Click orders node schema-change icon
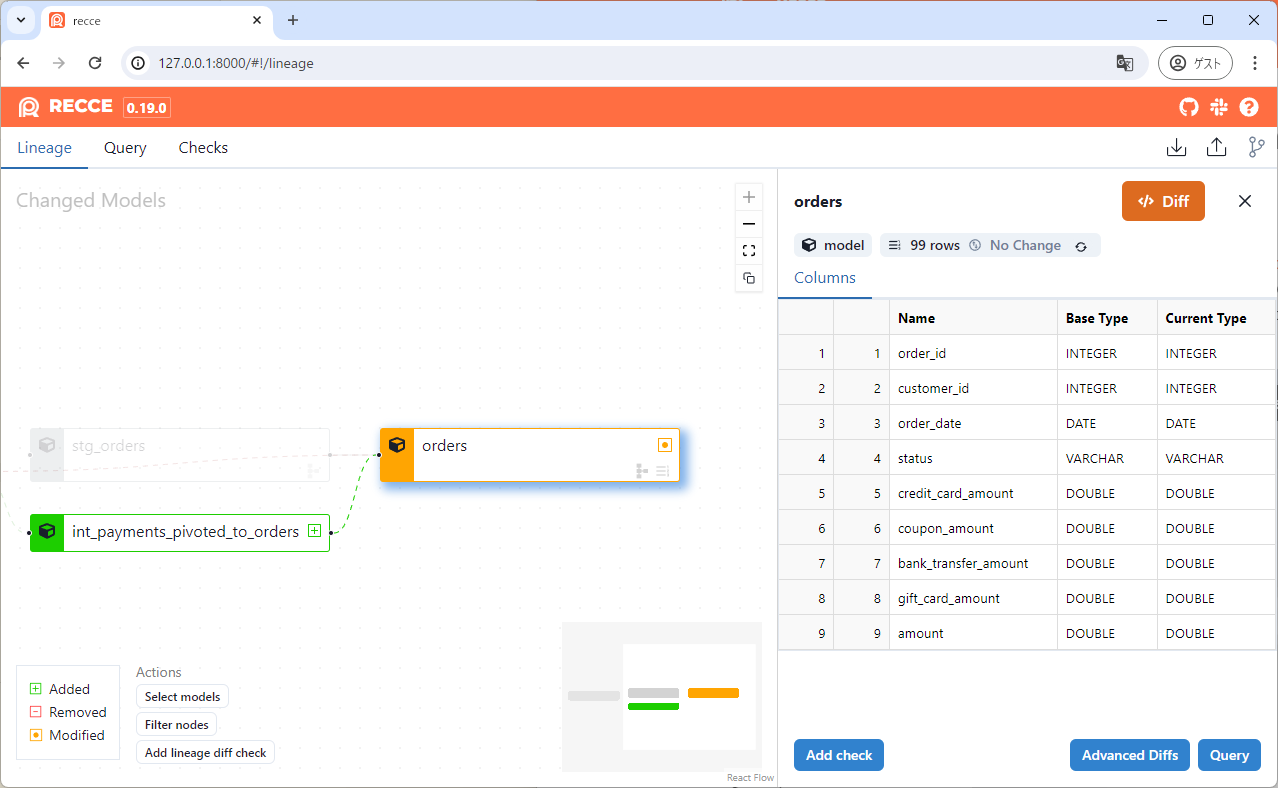 pyautogui.click(x=642, y=470)
